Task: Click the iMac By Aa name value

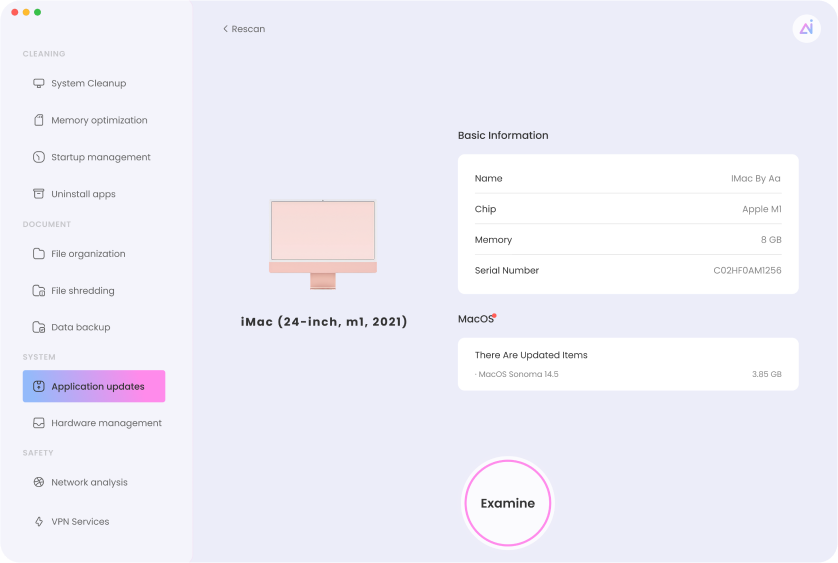Action: [756, 179]
